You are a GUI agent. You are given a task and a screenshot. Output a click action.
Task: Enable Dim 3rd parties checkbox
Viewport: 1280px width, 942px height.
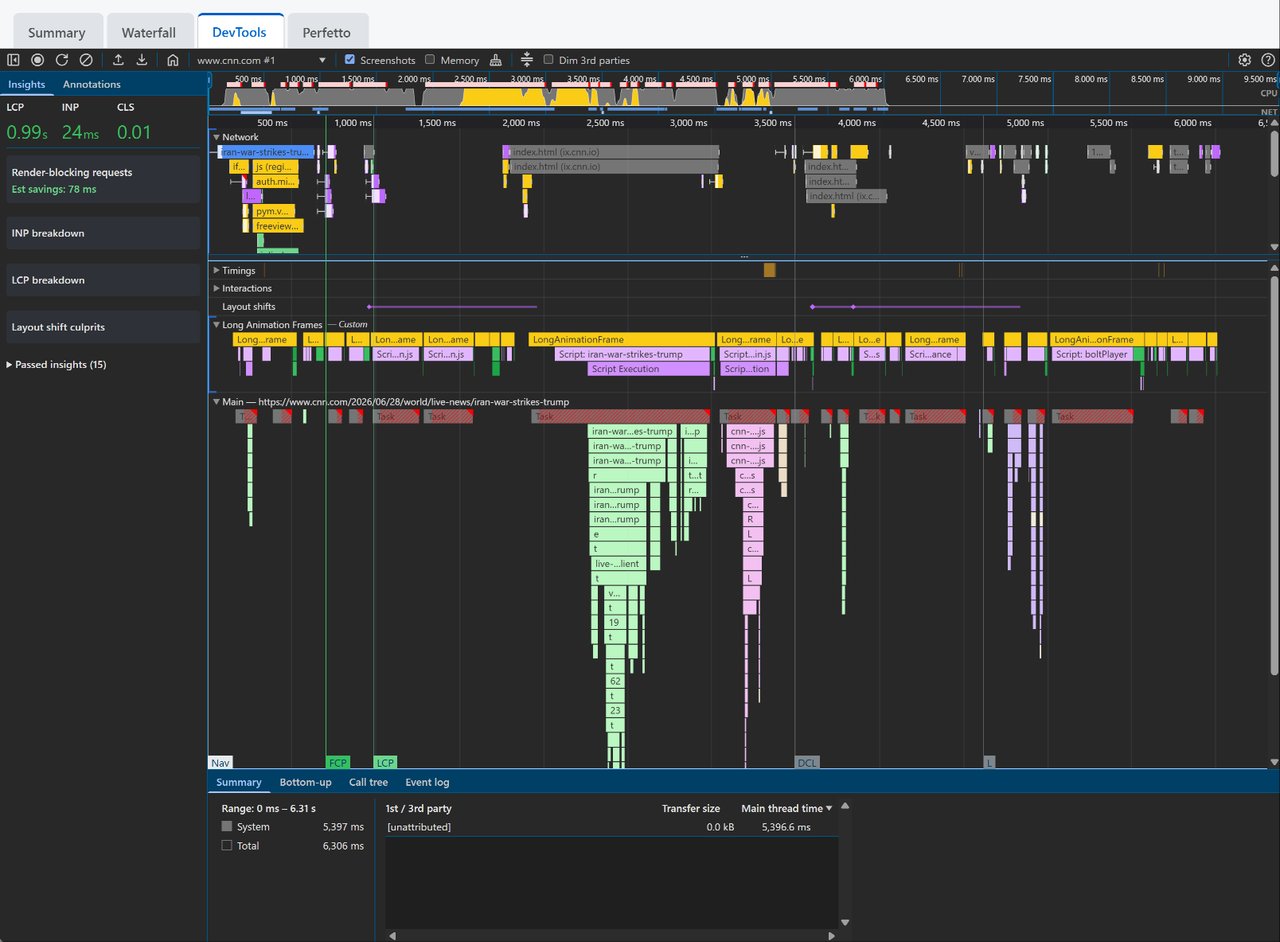click(548, 60)
